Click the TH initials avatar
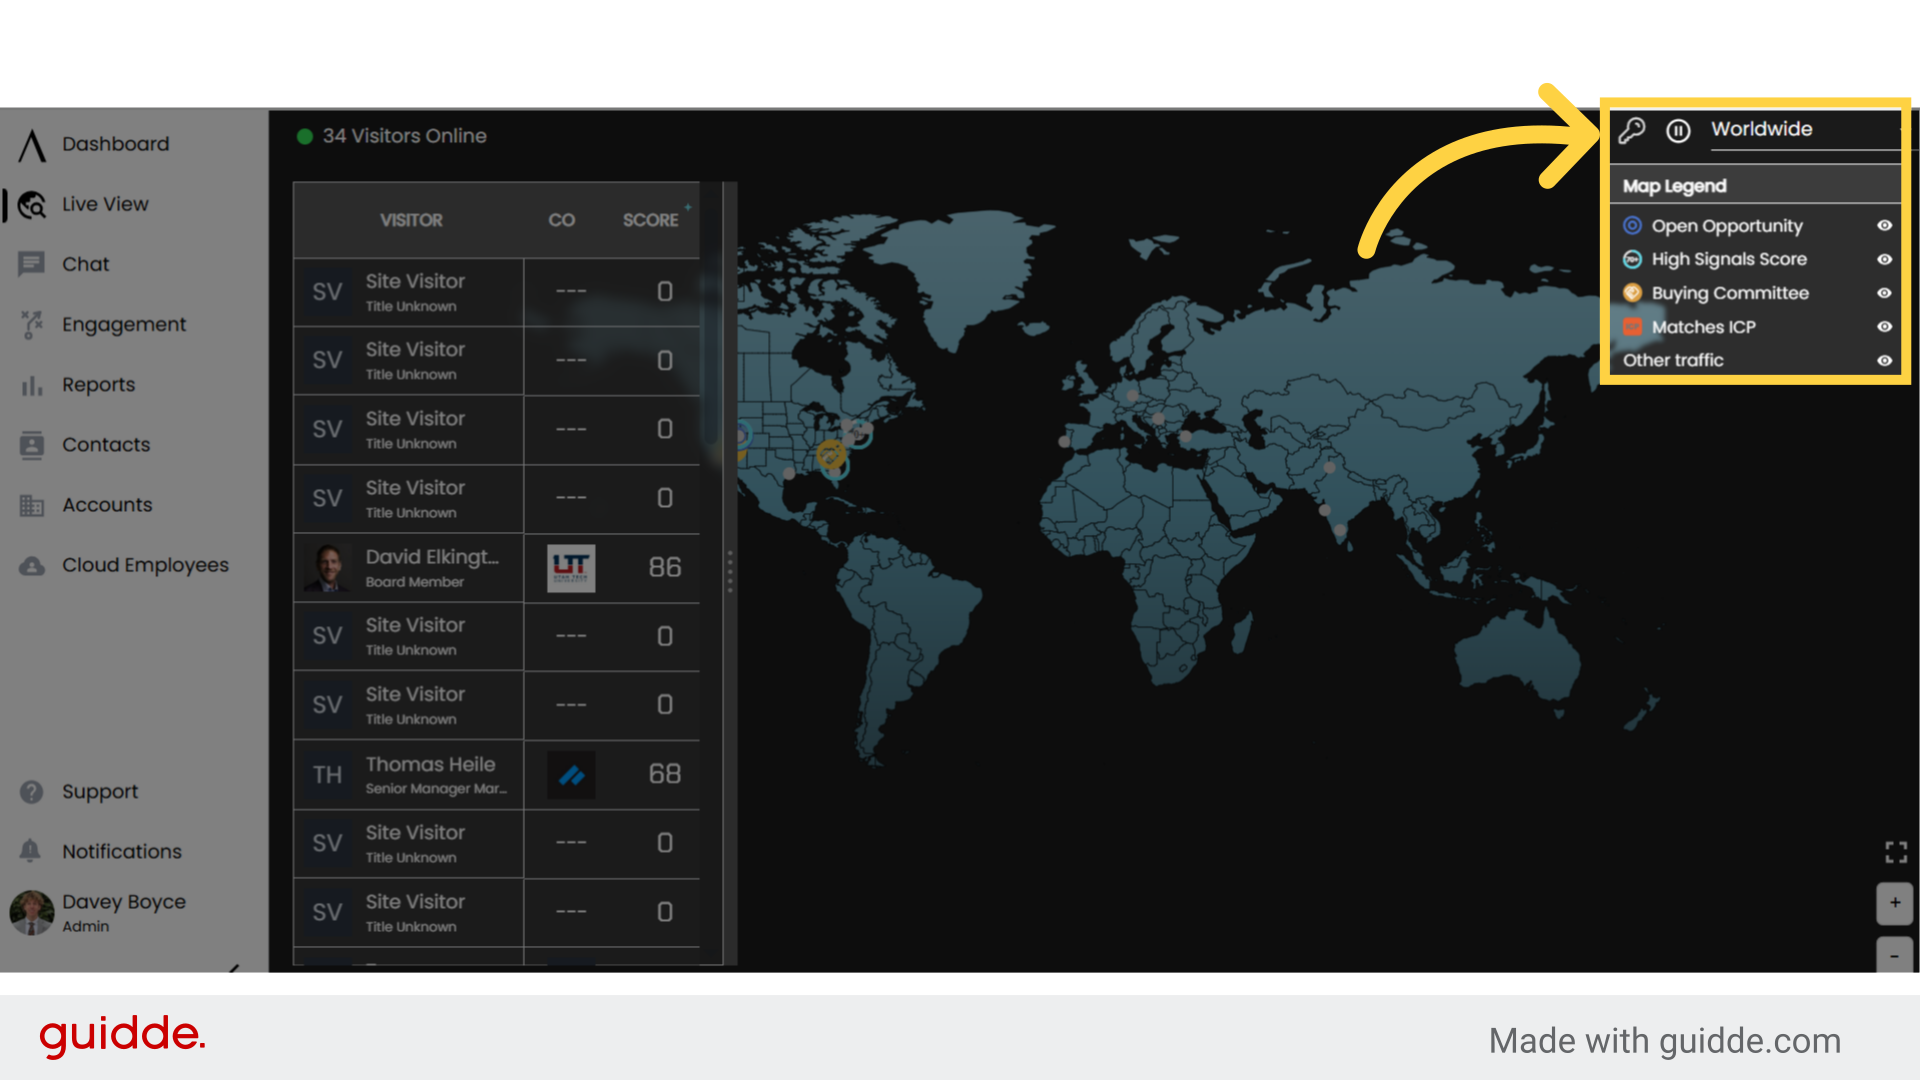1920x1080 pixels. 327,775
